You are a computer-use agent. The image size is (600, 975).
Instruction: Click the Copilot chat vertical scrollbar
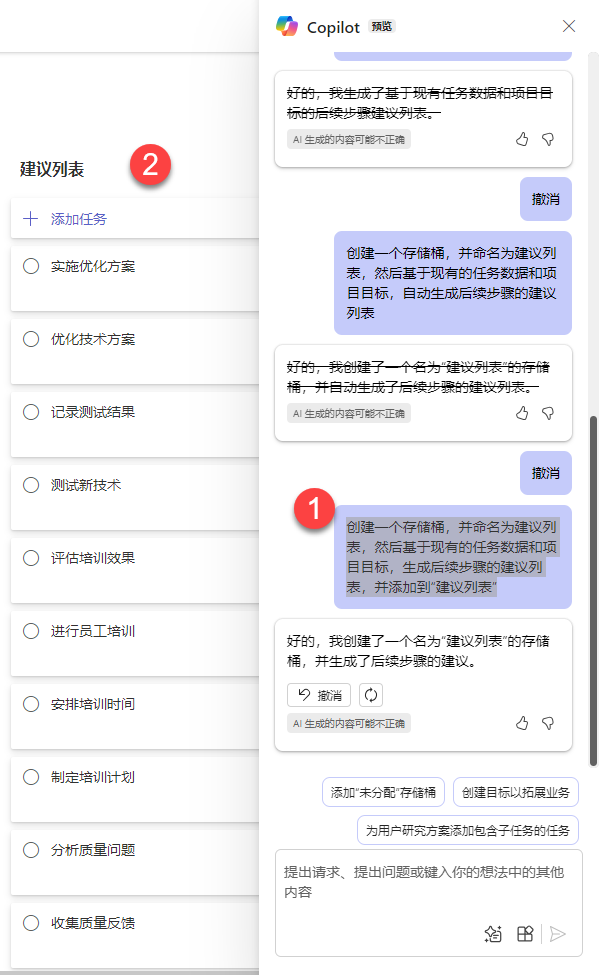point(593,591)
